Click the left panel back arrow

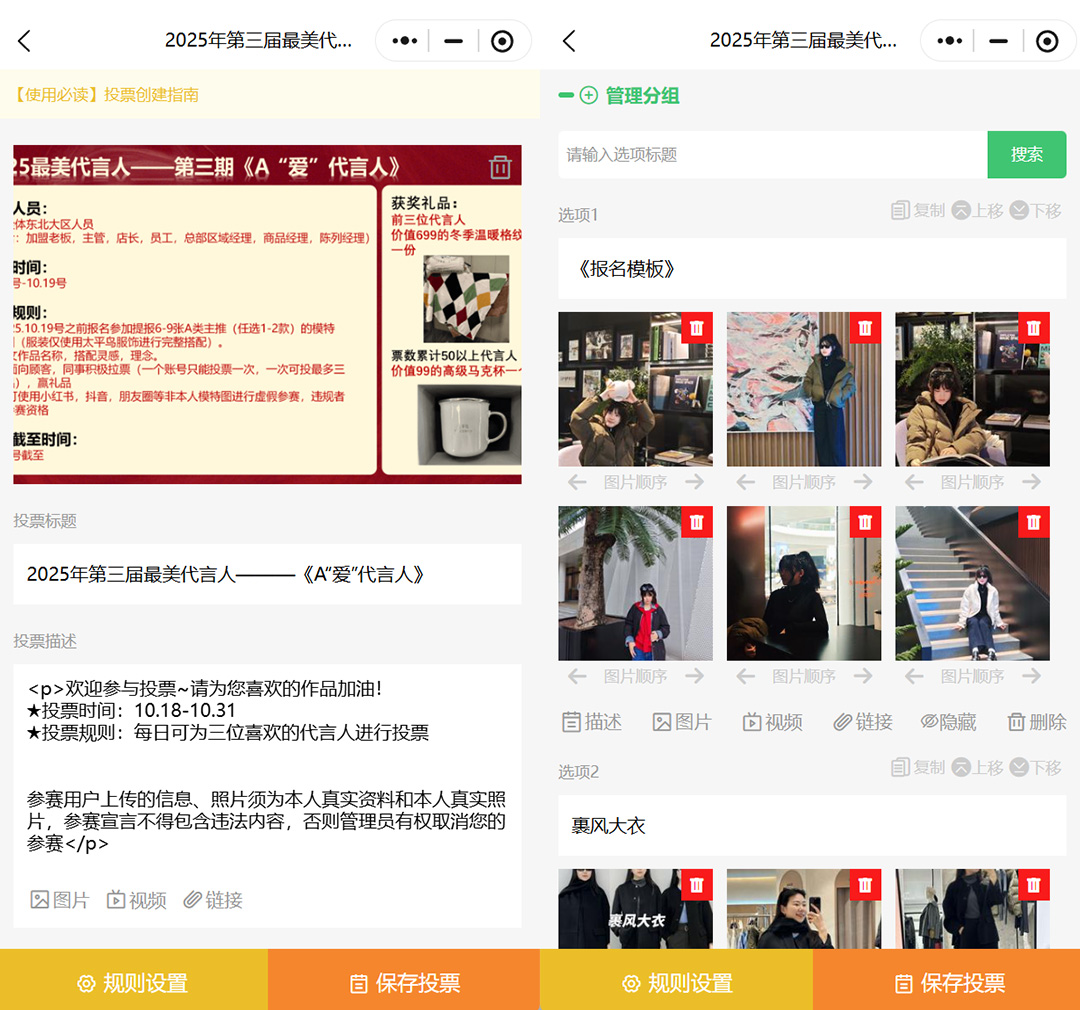pos(25,41)
